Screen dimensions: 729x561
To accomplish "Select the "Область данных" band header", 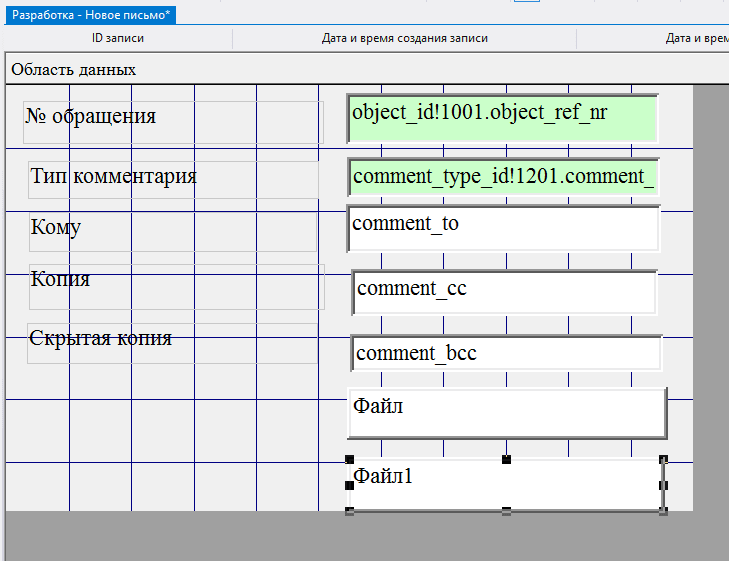I will click(73, 70).
